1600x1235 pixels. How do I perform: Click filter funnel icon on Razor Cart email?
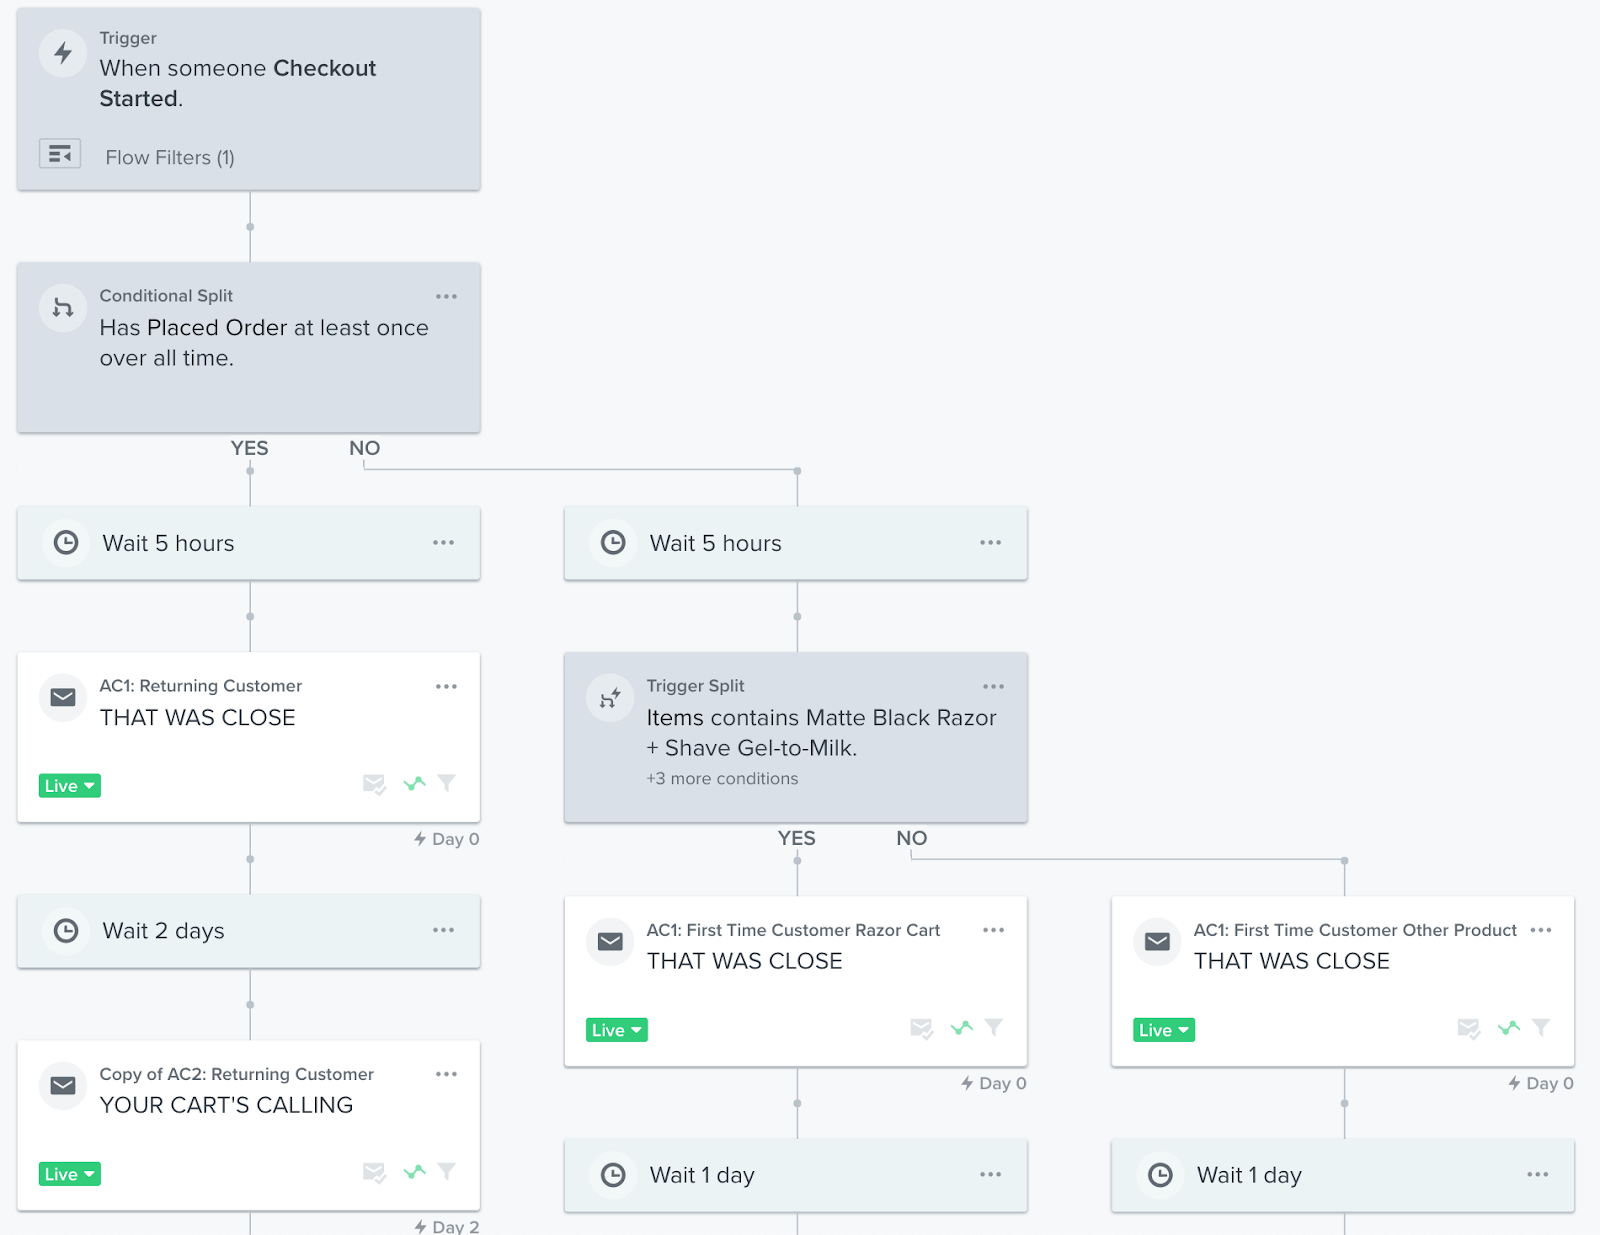tap(994, 1027)
